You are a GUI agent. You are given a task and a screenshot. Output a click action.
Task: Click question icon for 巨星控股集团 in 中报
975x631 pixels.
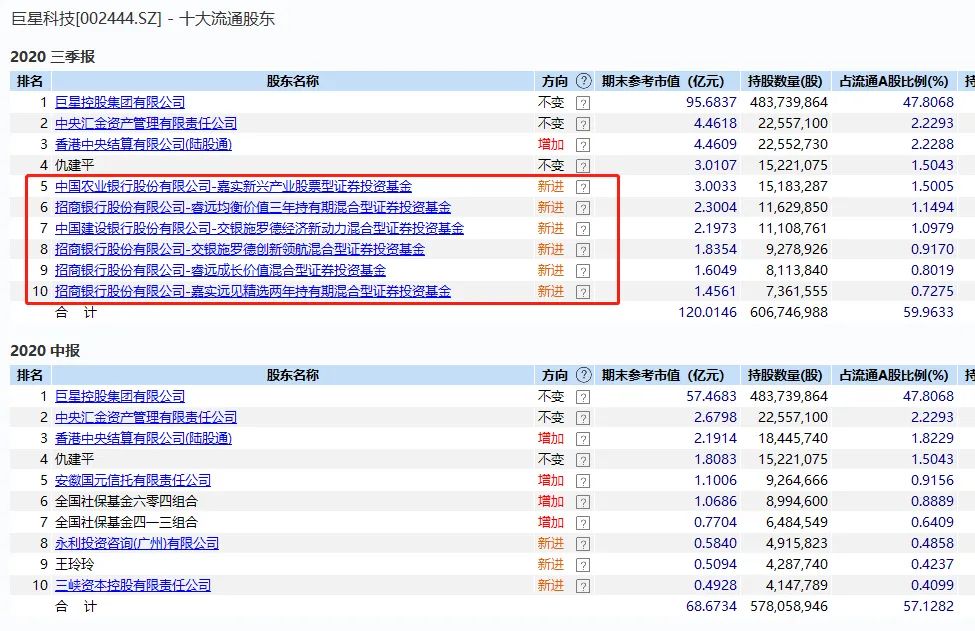click(x=583, y=397)
